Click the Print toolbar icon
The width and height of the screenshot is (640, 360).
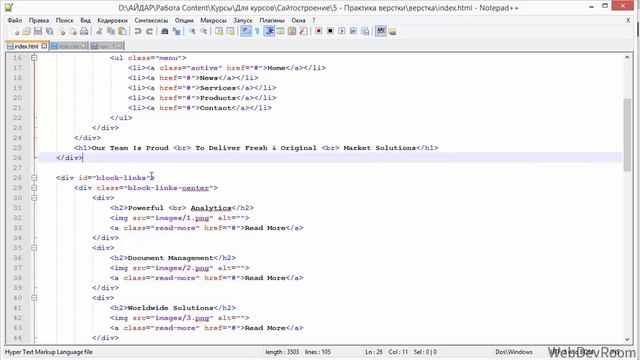[x=84, y=31]
